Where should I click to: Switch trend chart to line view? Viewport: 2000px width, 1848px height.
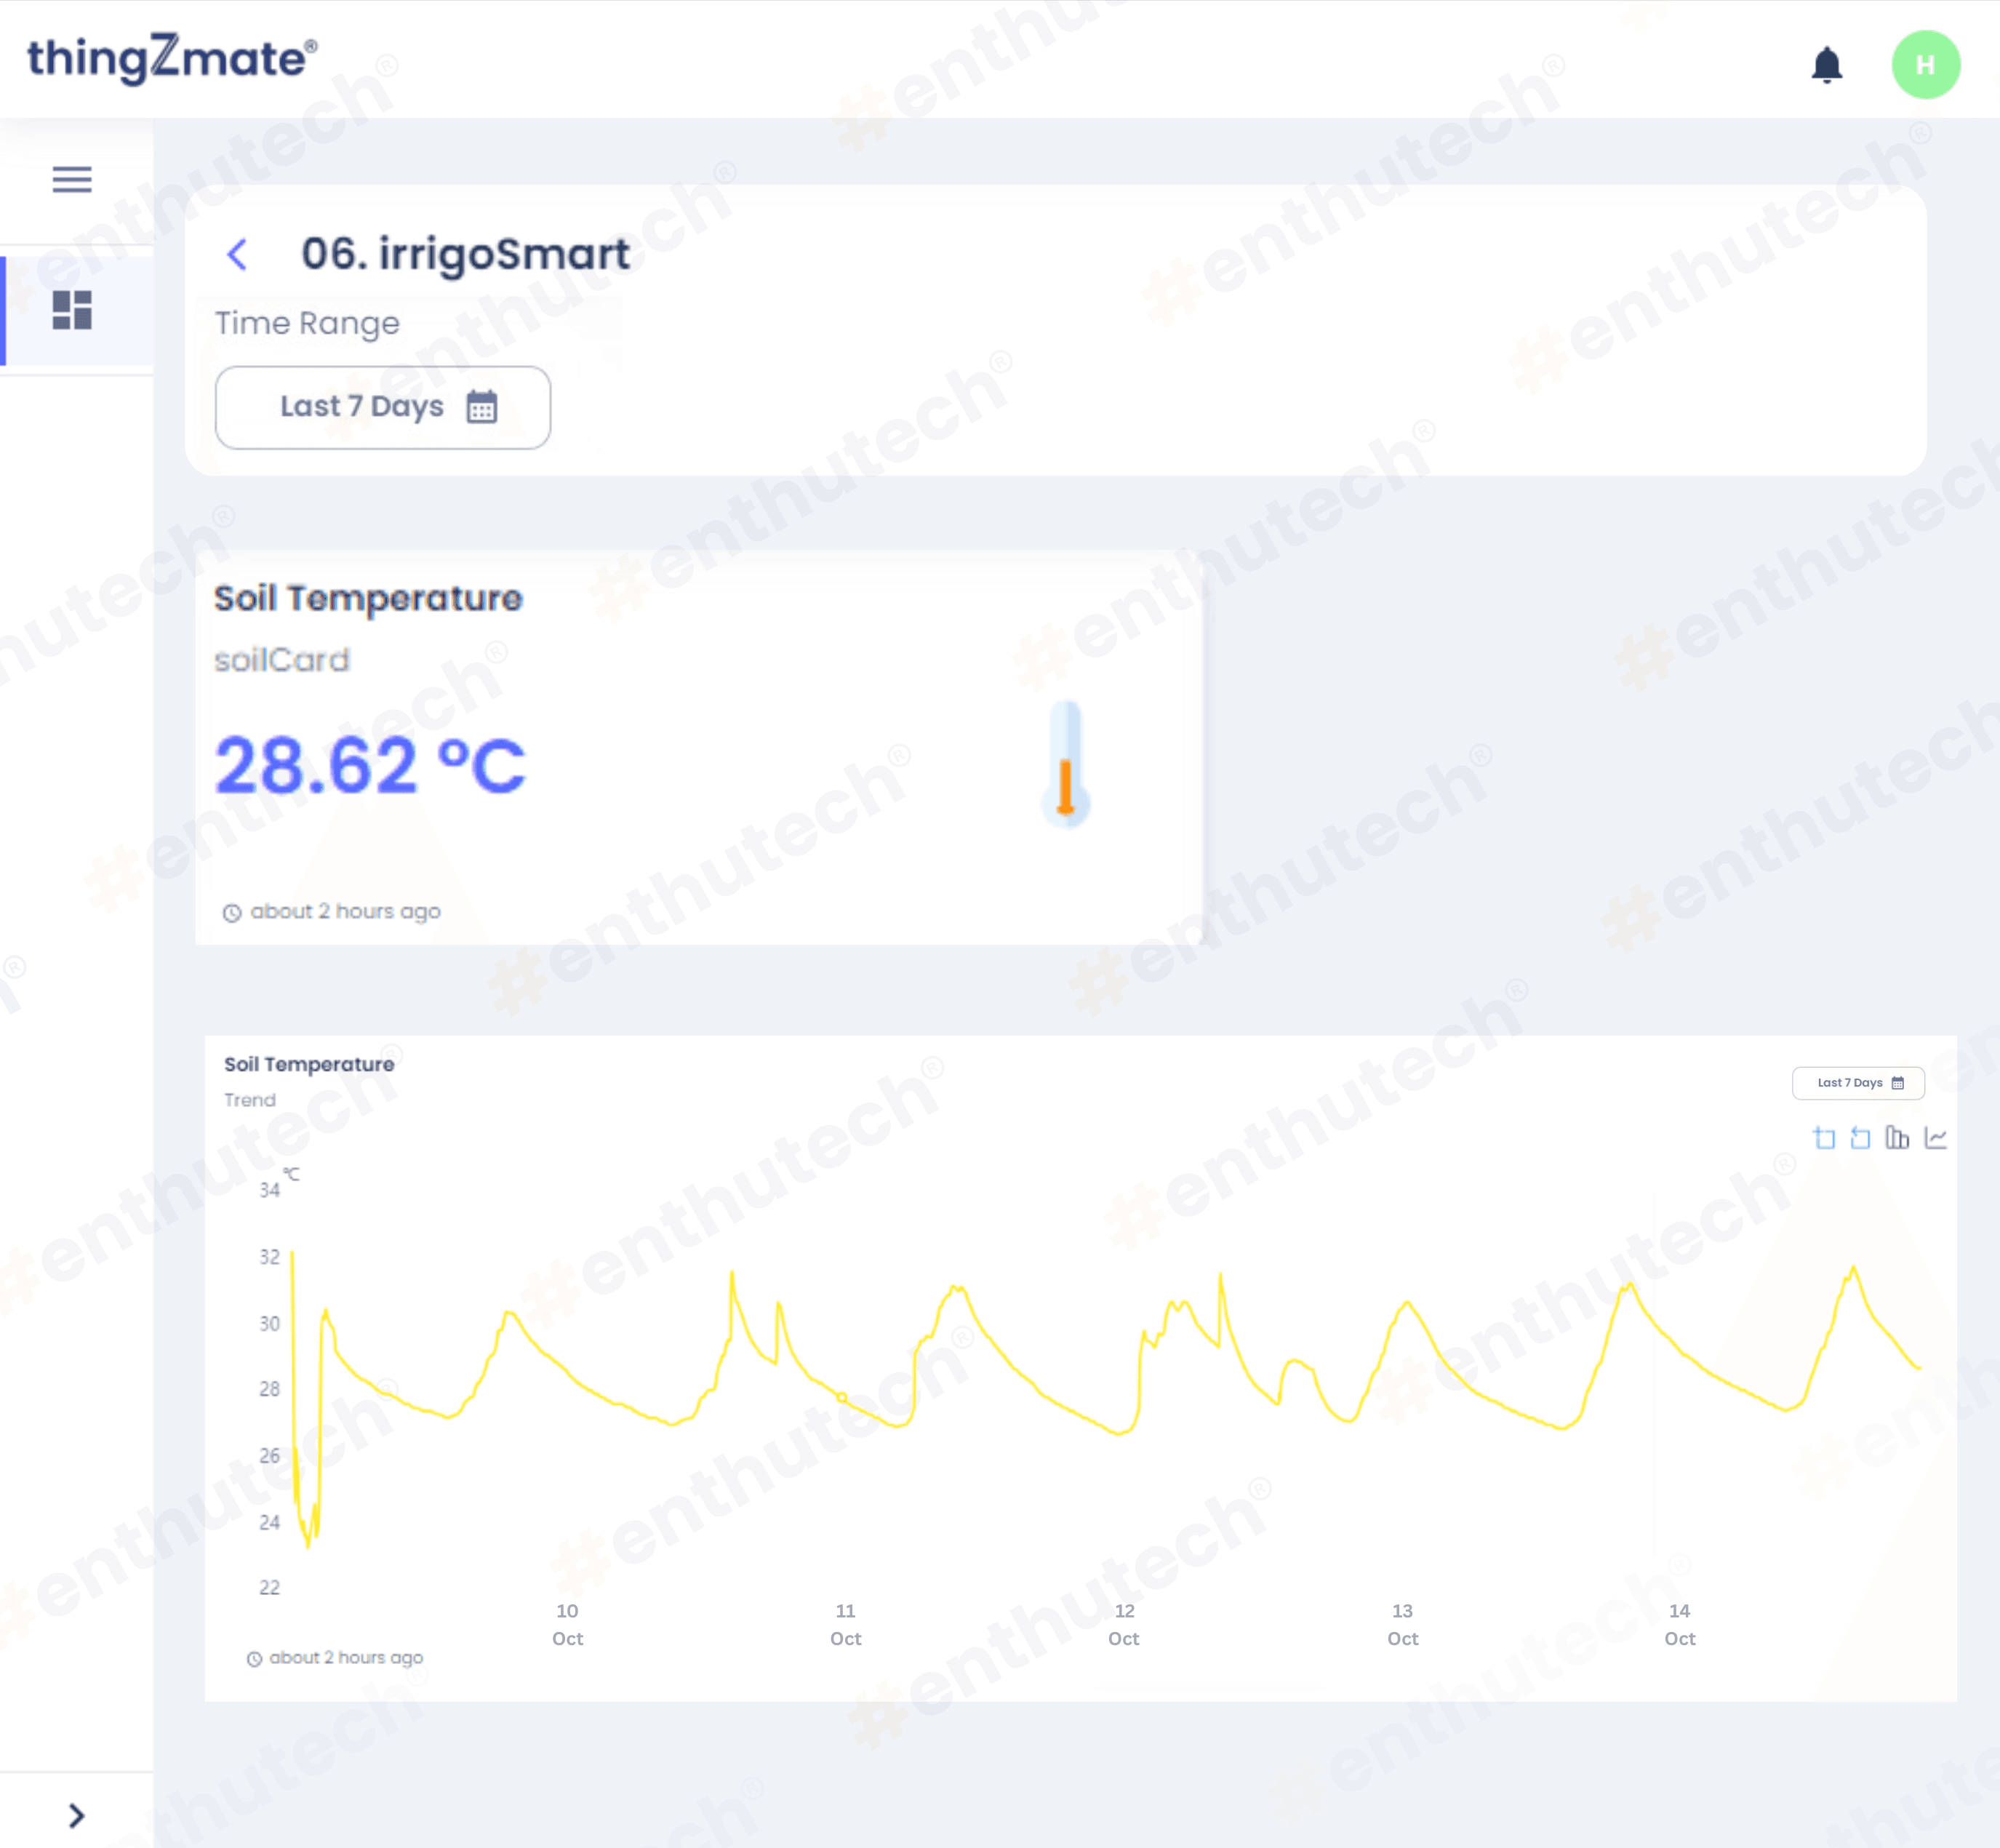pyautogui.click(x=1935, y=1138)
